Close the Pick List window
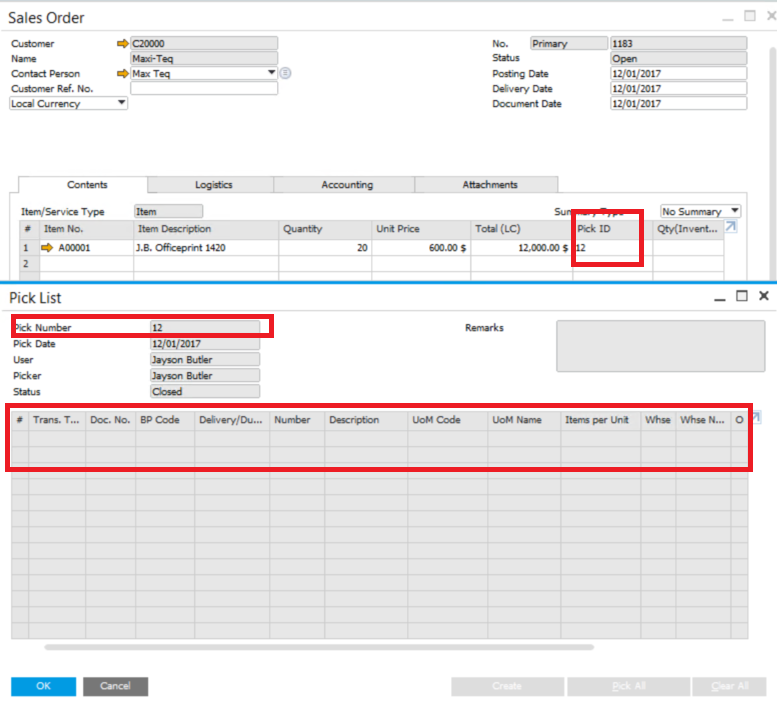Screen dimensions: 777x705 pyautogui.click(x=764, y=297)
